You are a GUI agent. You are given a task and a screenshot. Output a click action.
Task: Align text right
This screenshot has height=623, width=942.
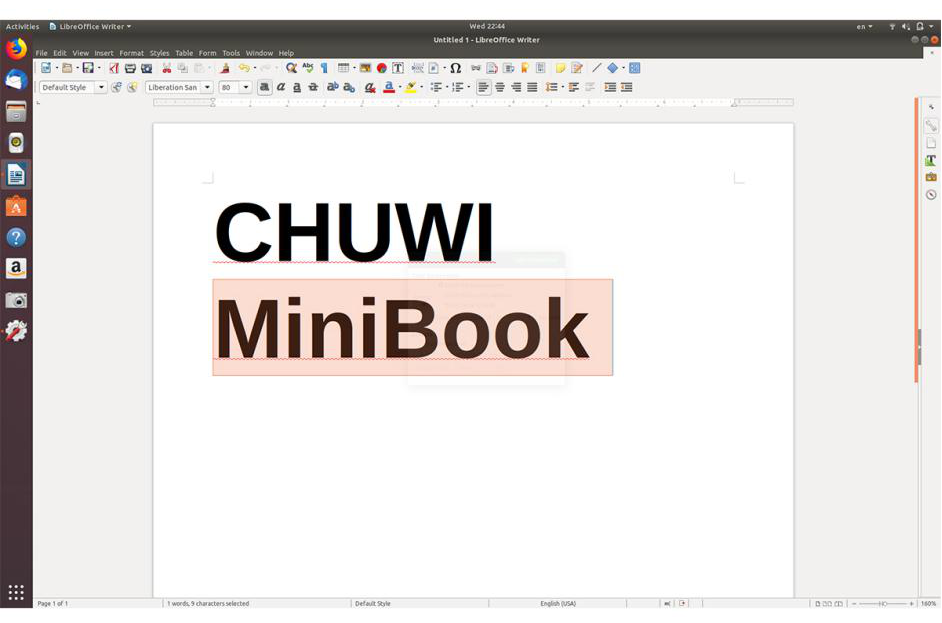click(516, 87)
